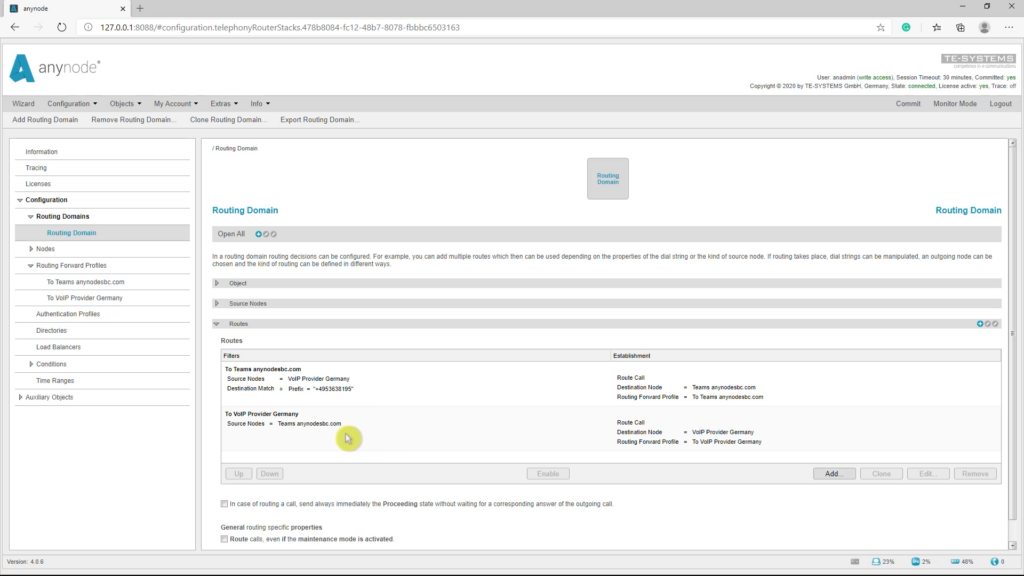Image resolution: width=1024 pixels, height=576 pixels.
Task: Click the keyboard icon in the status bar
Action: [855, 562]
